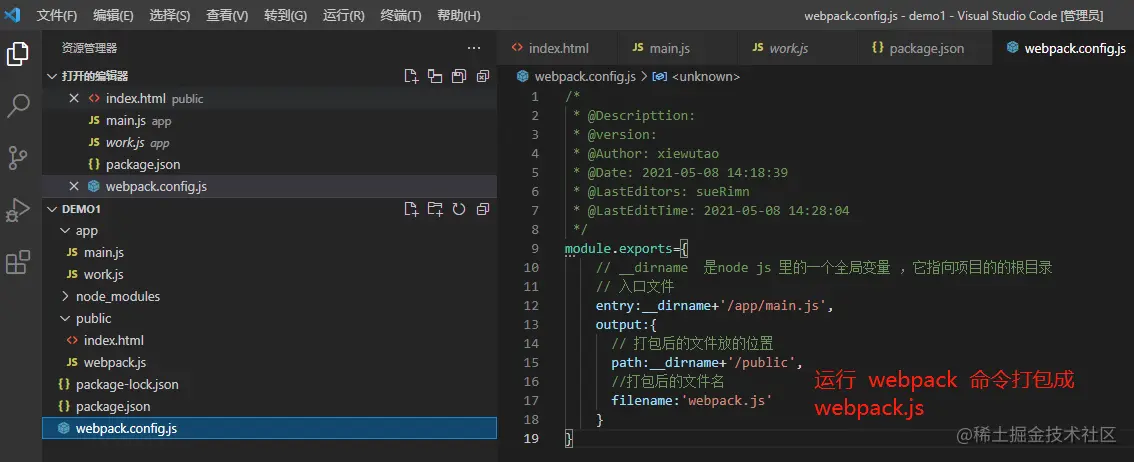Click the '@Author: xiewutao' comment line
This screenshot has height=462, width=1134.
[x=646, y=154]
